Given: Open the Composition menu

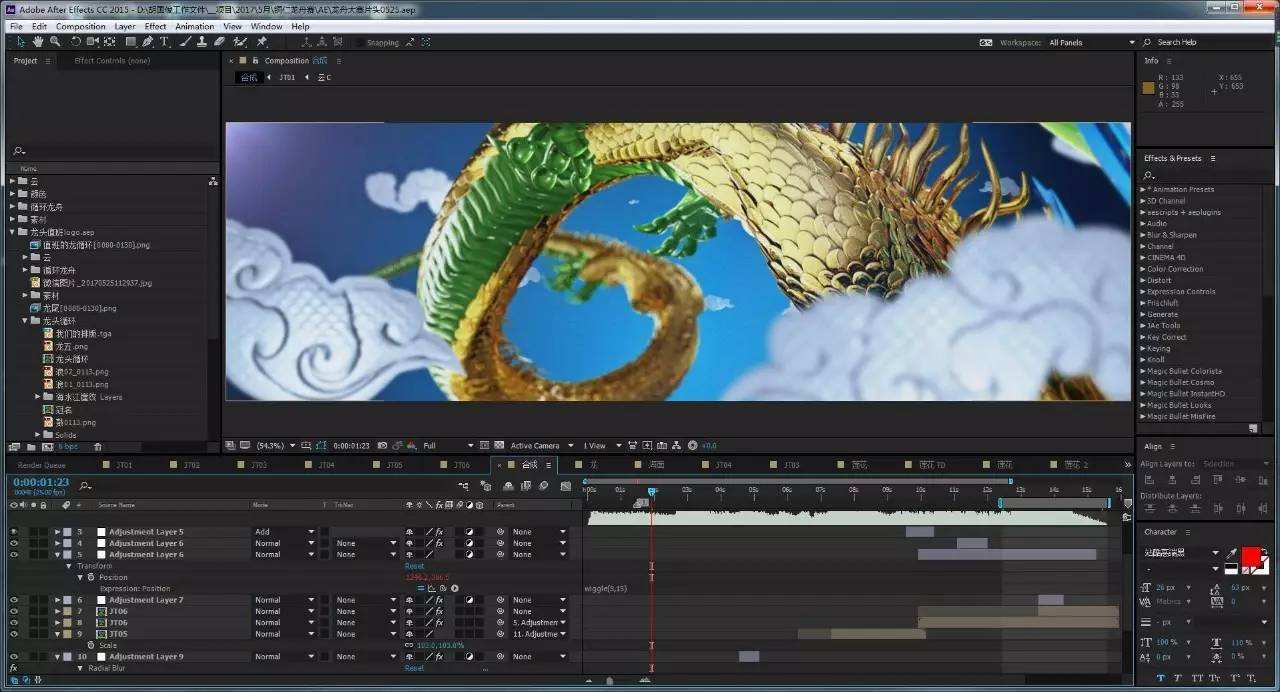Looking at the screenshot, I should [x=81, y=26].
